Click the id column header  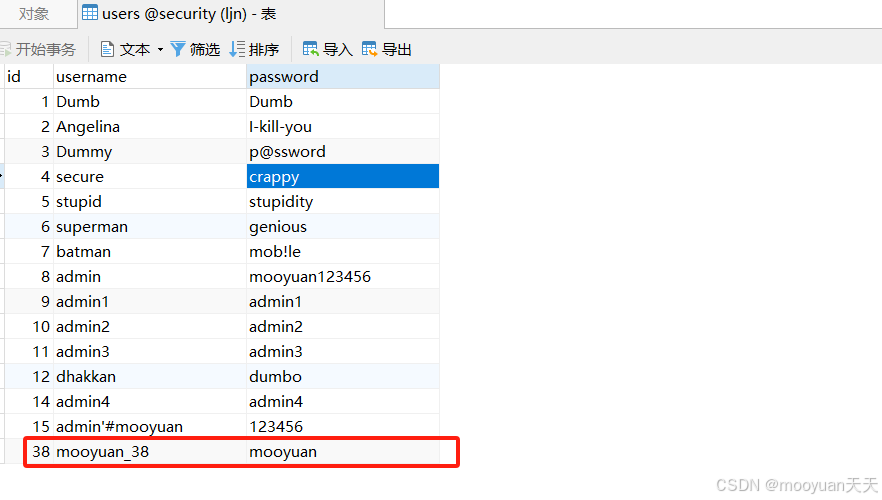pyautogui.click(x=29, y=76)
